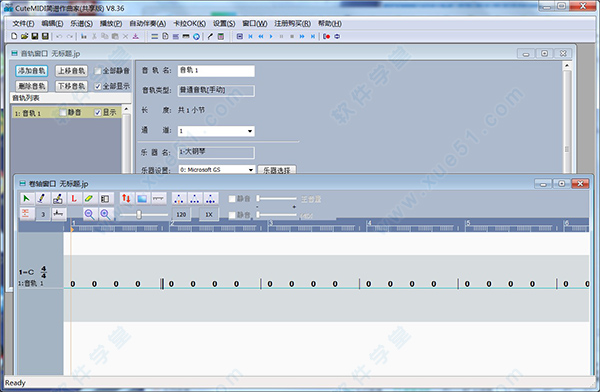
Task: Open the 卡拉OK(K) menu
Action: [189, 24]
